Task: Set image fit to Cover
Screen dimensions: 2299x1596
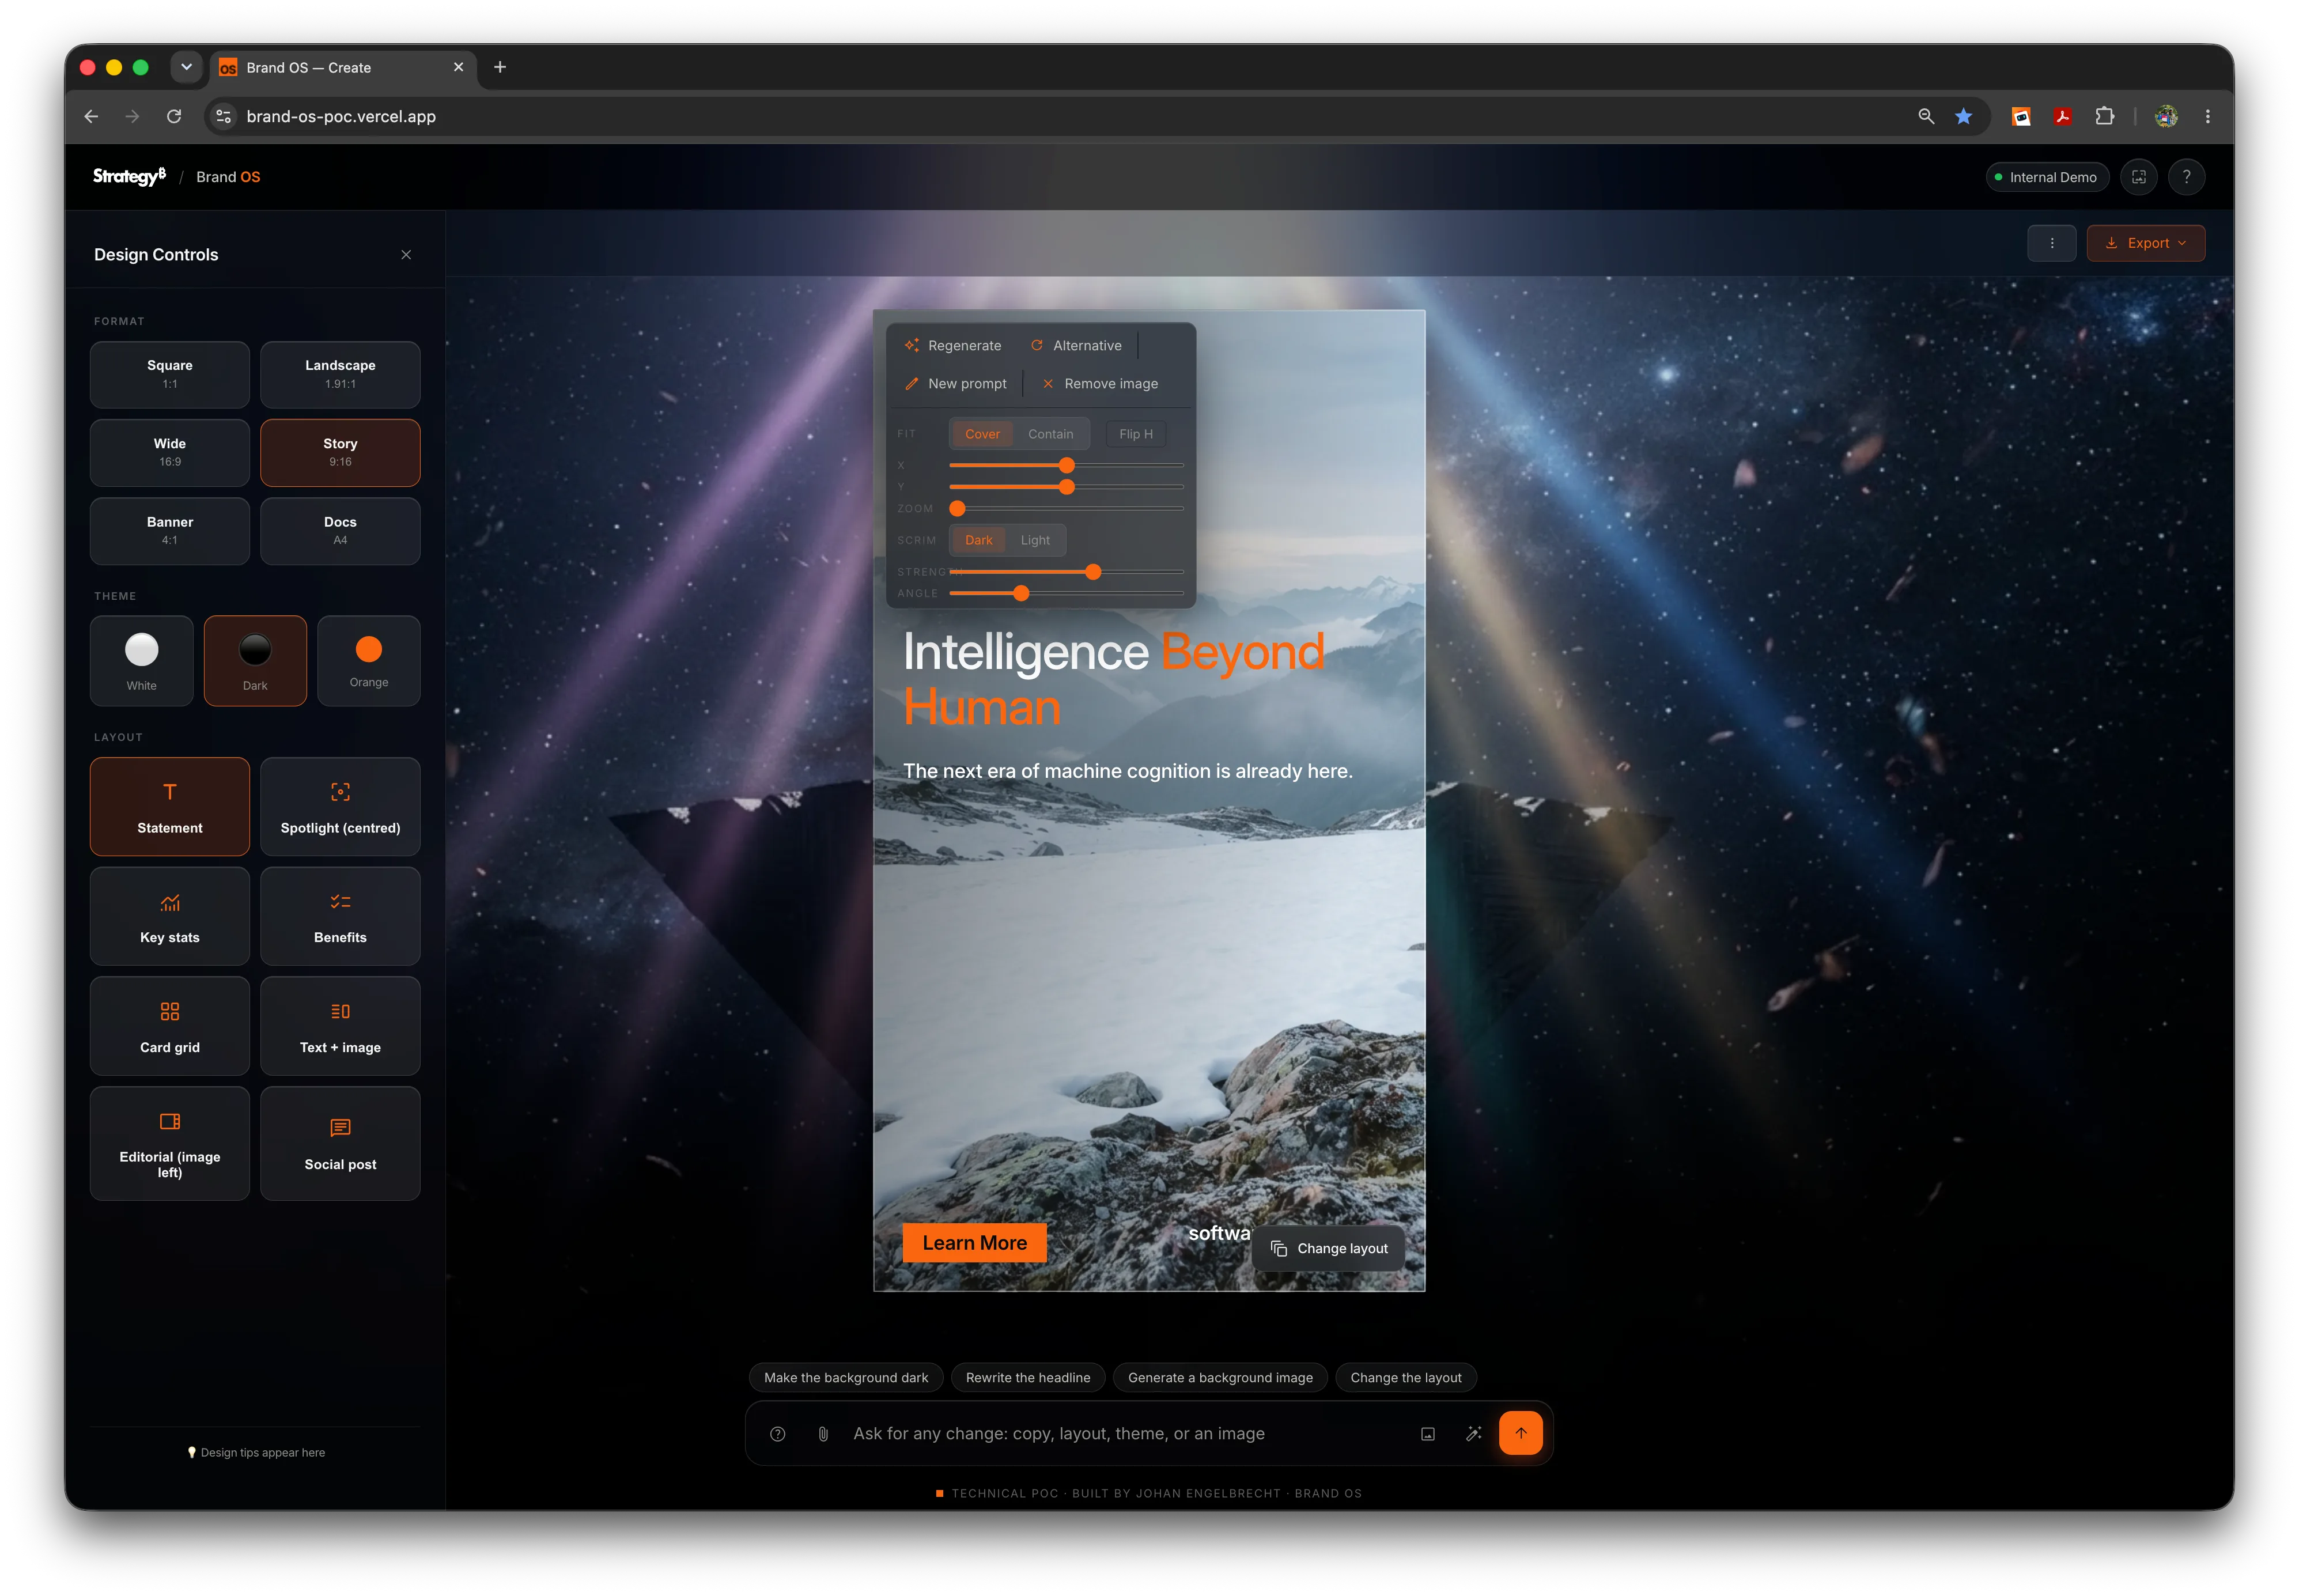Action: click(x=982, y=434)
